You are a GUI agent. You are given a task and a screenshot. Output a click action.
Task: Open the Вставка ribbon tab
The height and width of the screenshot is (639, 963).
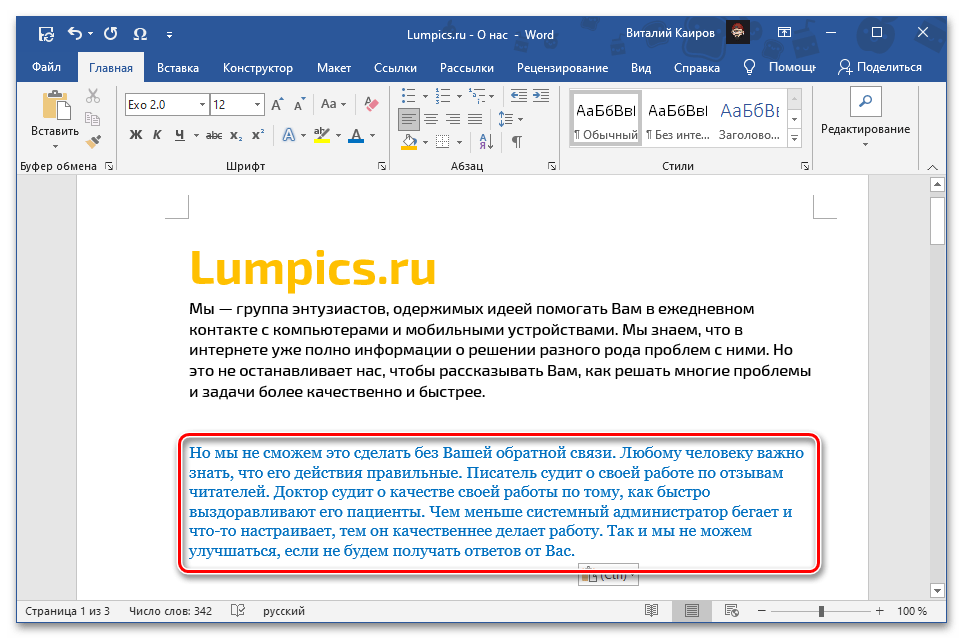pyautogui.click(x=177, y=68)
